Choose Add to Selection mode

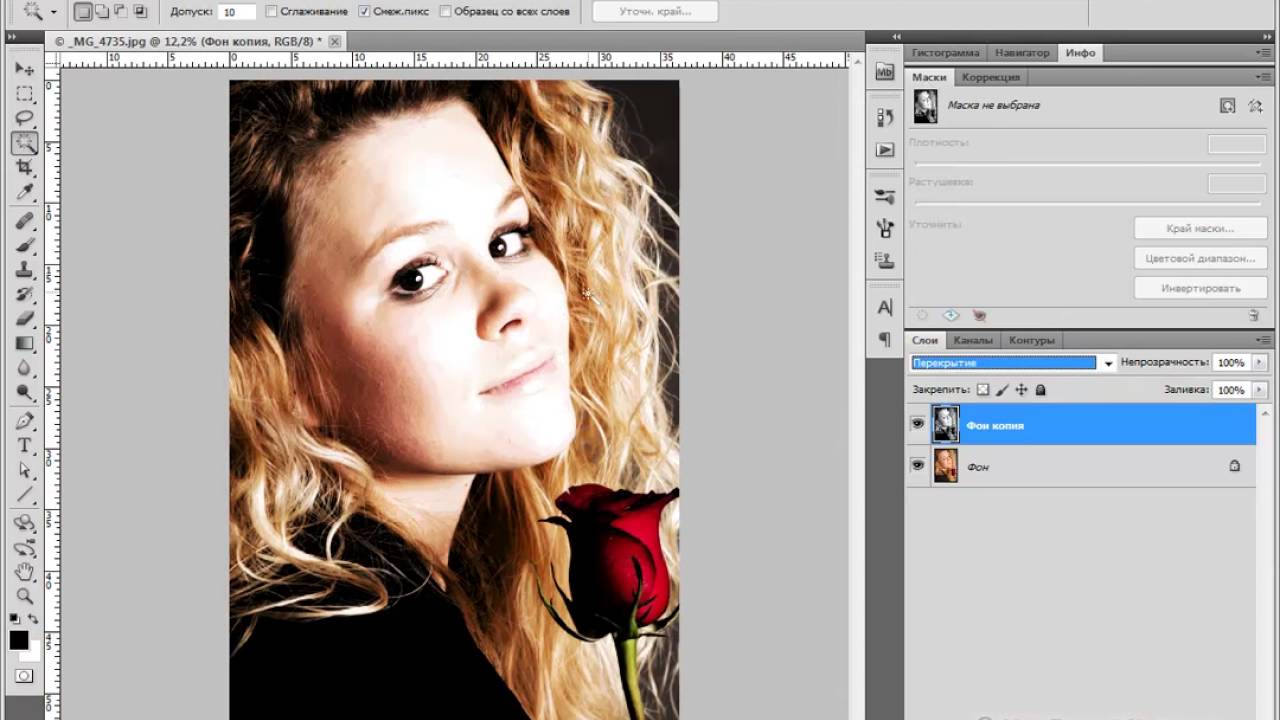103,12
